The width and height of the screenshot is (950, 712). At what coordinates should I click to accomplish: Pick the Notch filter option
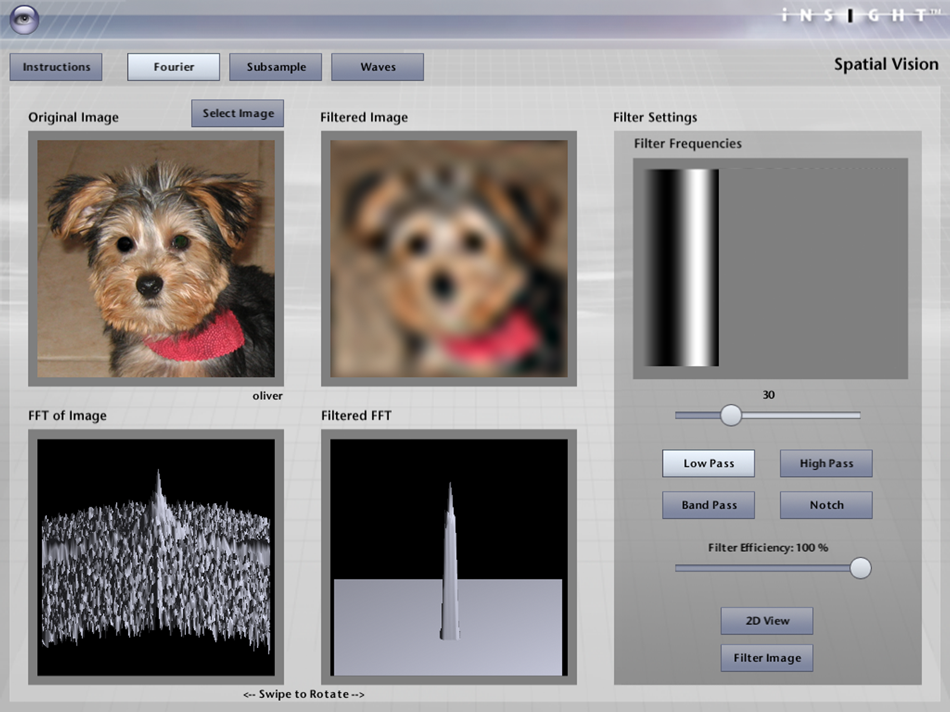(826, 505)
